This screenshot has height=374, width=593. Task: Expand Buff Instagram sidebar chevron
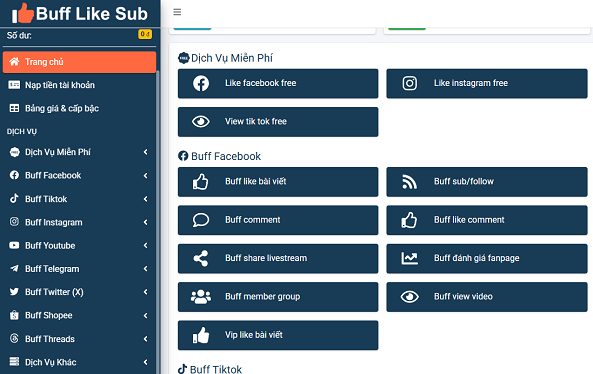[146, 222]
